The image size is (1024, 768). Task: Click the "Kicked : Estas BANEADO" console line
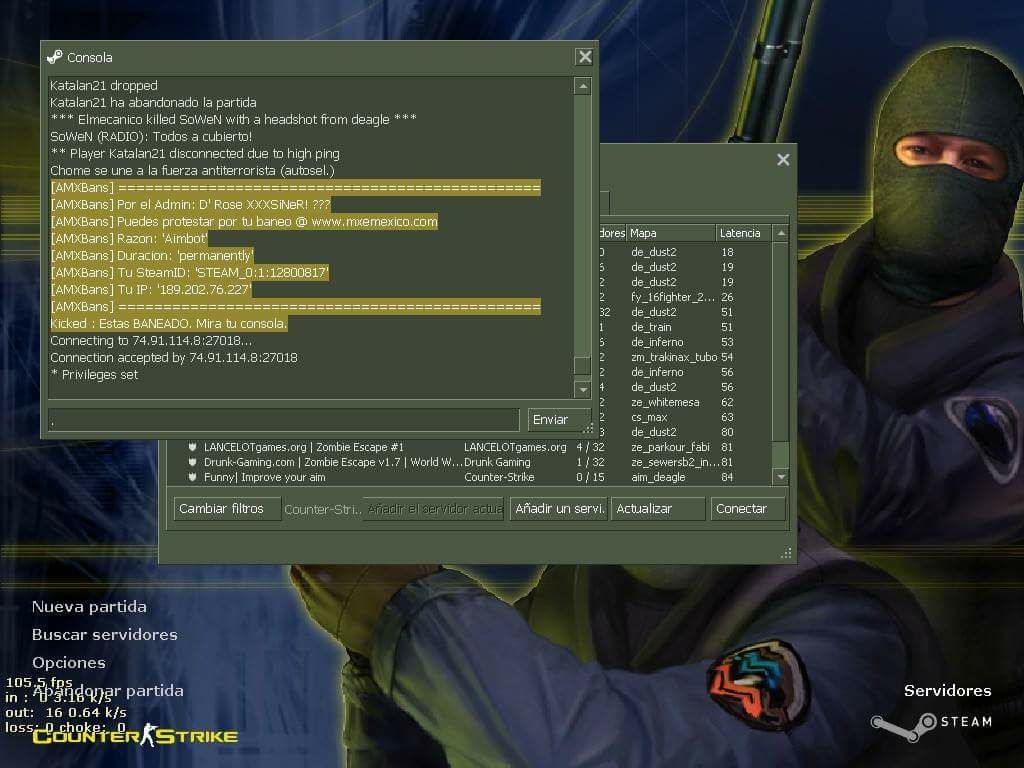[x=169, y=323]
